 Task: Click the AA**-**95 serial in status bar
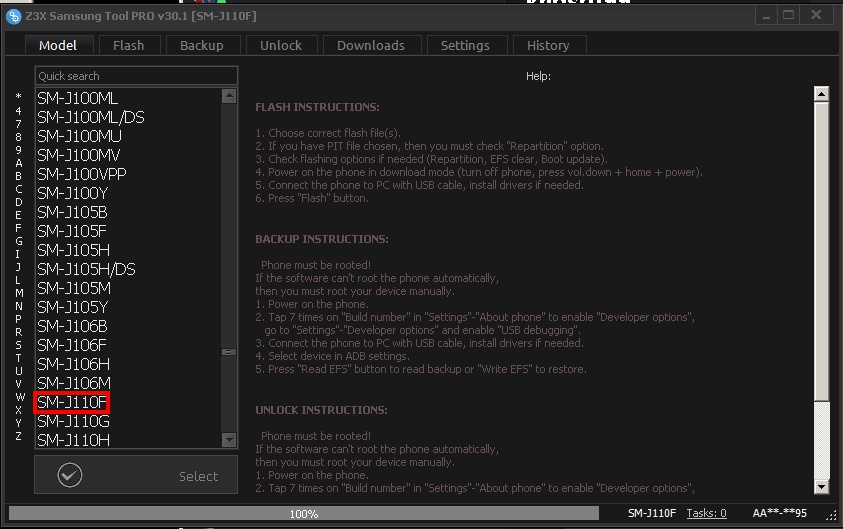780,513
